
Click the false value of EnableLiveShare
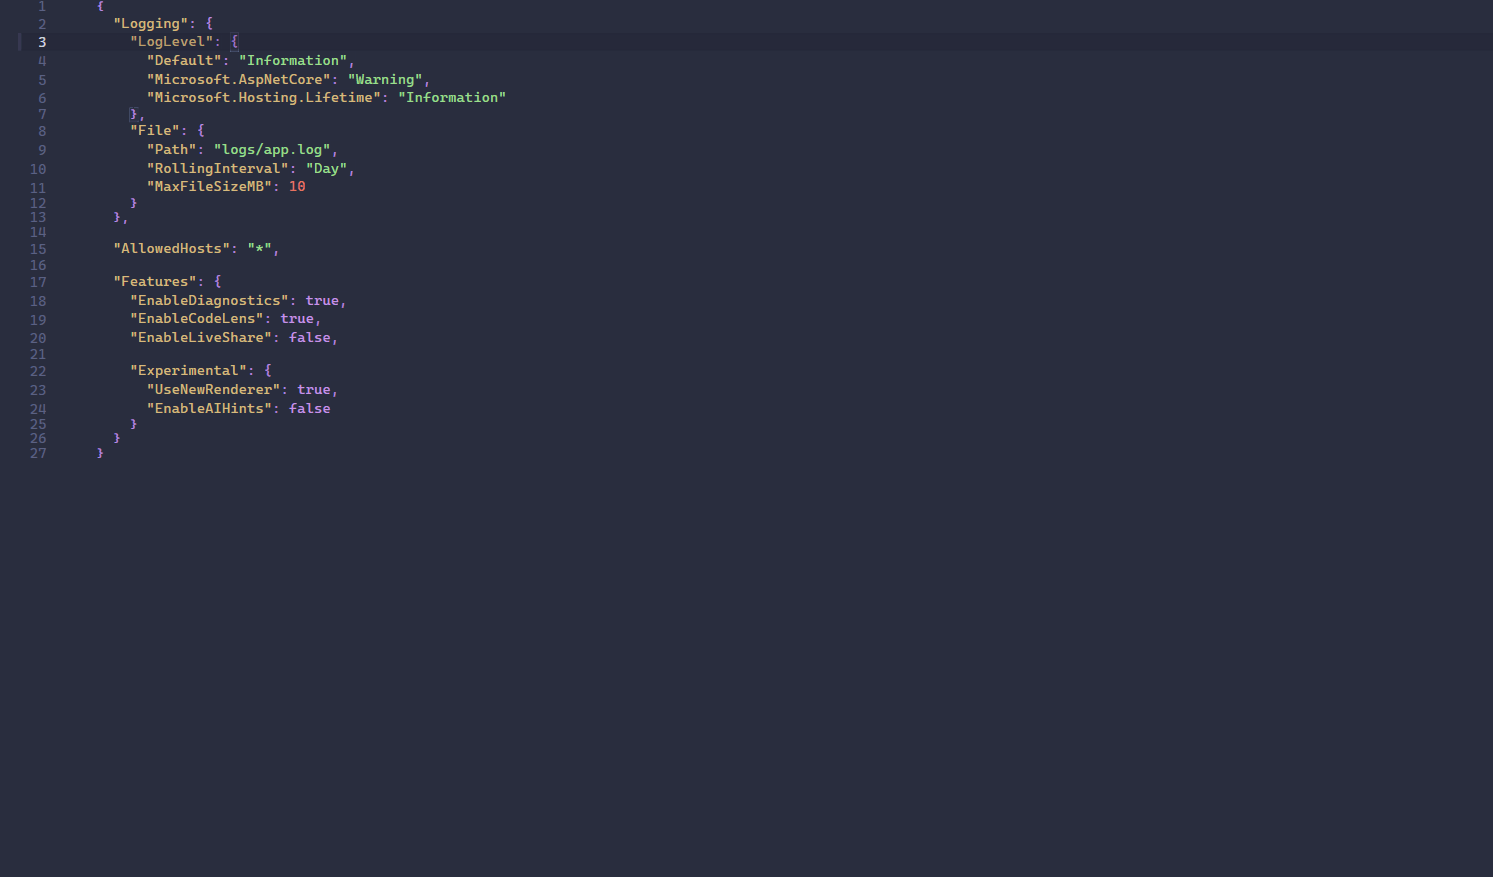tap(310, 337)
